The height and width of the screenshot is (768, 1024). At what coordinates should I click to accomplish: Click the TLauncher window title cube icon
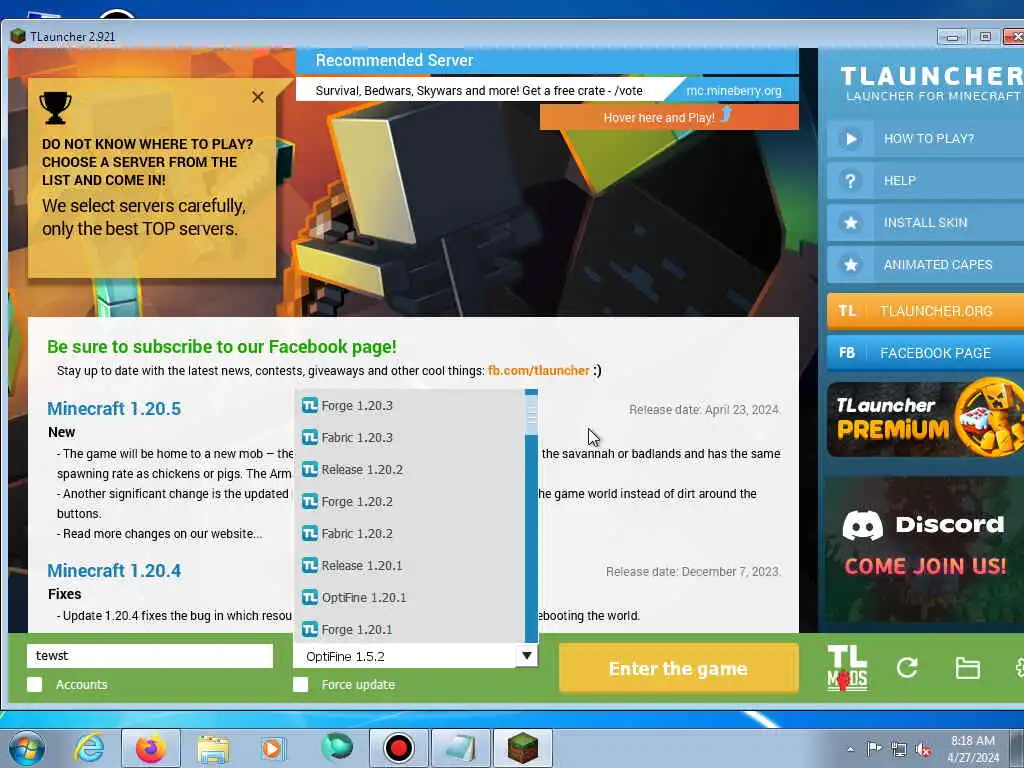[18, 37]
